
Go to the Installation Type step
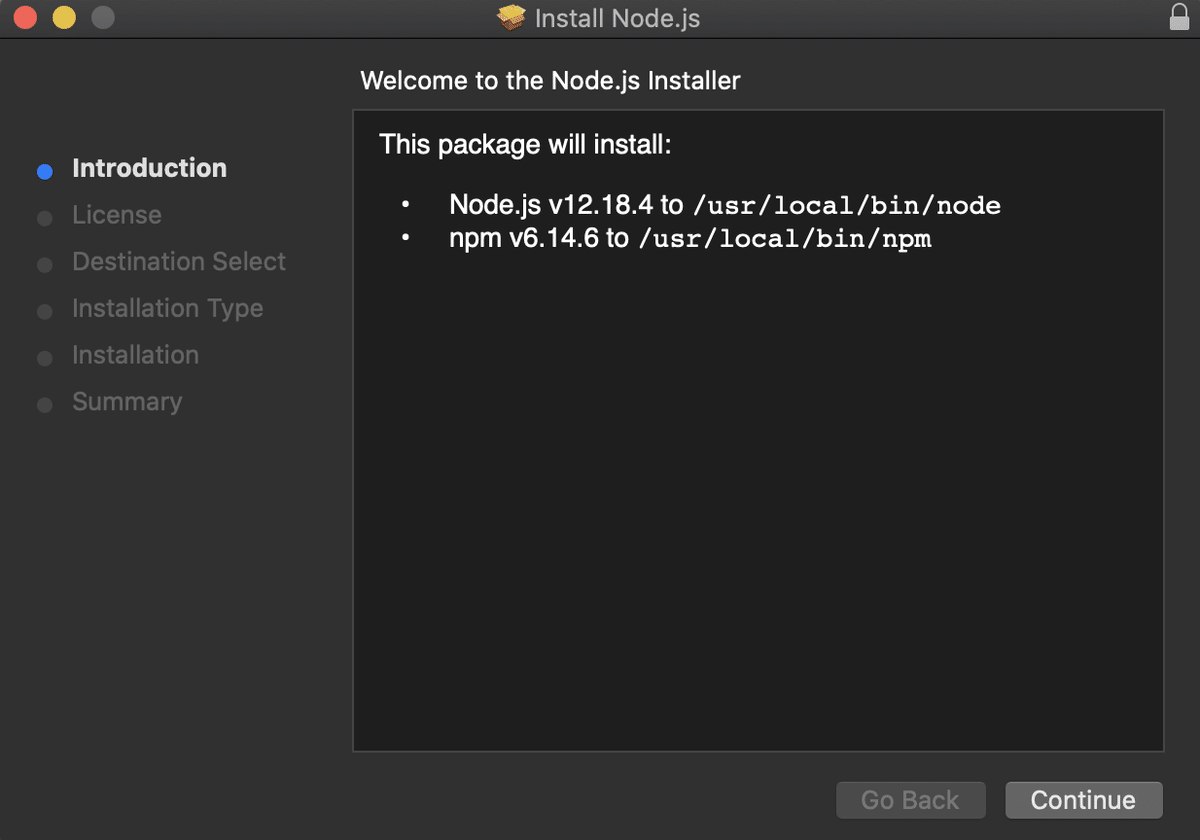point(167,308)
